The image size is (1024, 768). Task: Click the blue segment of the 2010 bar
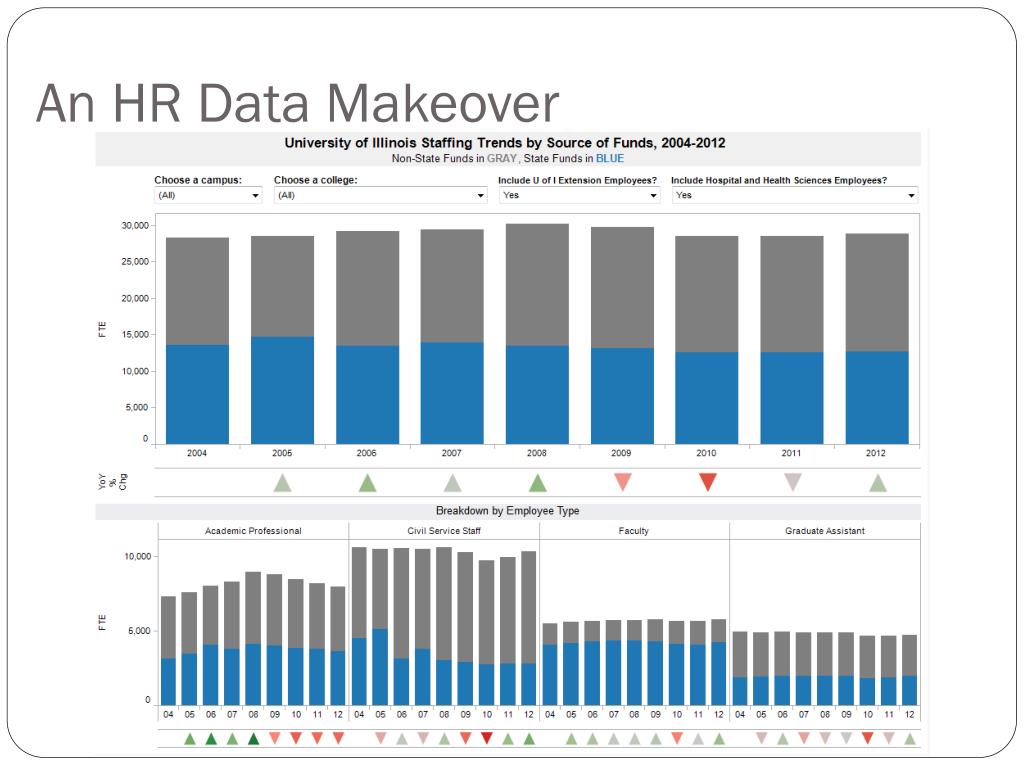click(x=707, y=398)
